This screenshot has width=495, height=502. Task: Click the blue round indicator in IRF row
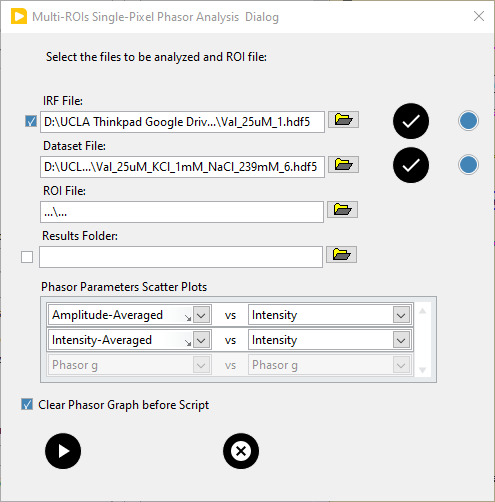pyautogui.click(x=468, y=121)
